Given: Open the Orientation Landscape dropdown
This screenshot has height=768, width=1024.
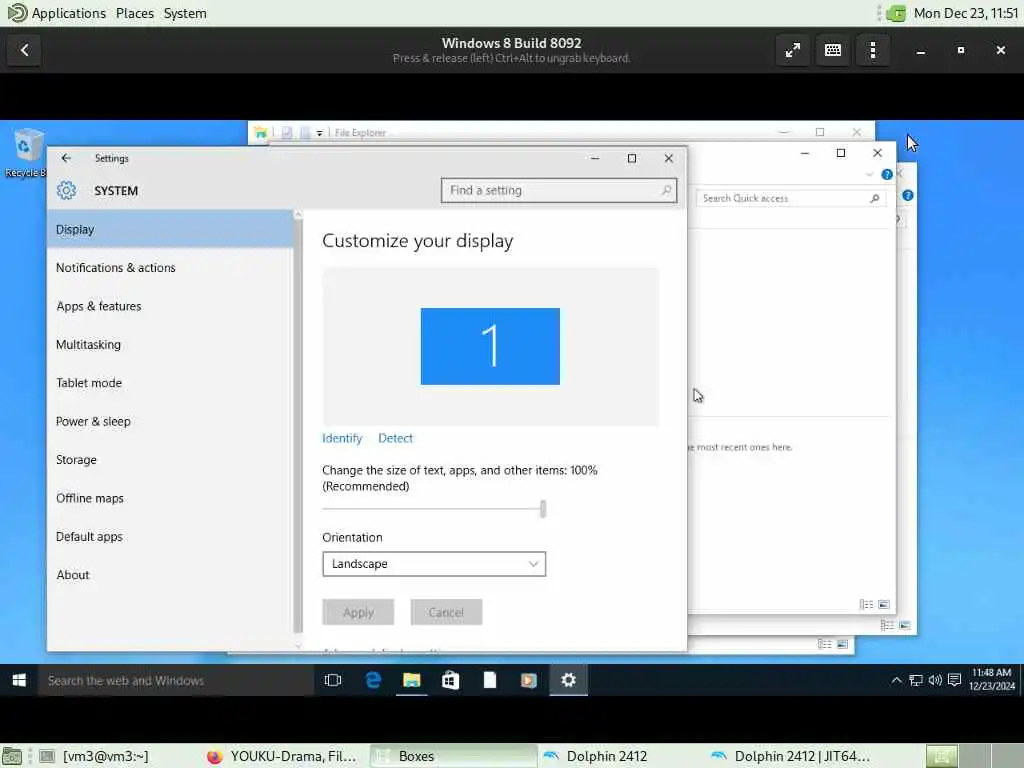Looking at the screenshot, I should click(x=434, y=564).
